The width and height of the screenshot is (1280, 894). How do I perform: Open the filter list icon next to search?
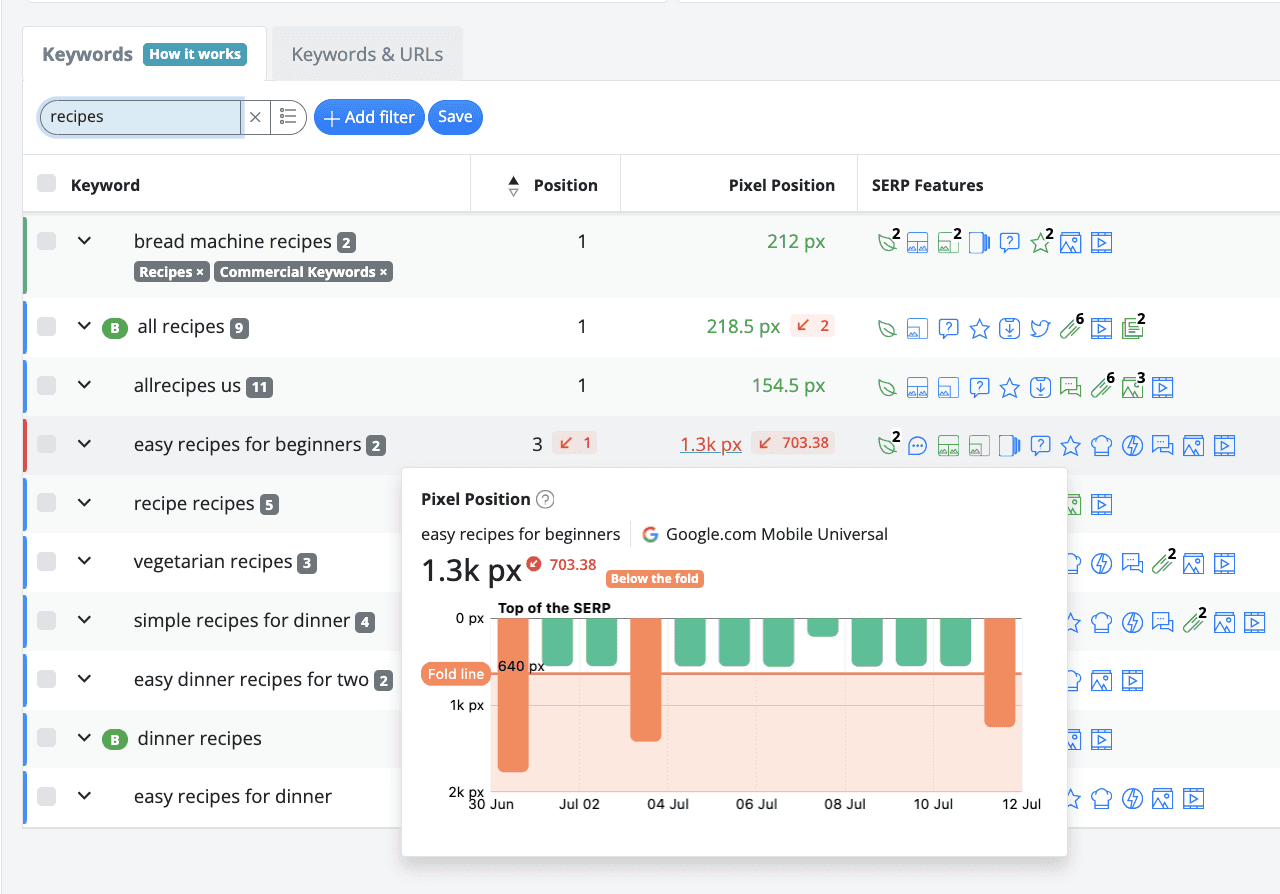(x=288, y=117)
